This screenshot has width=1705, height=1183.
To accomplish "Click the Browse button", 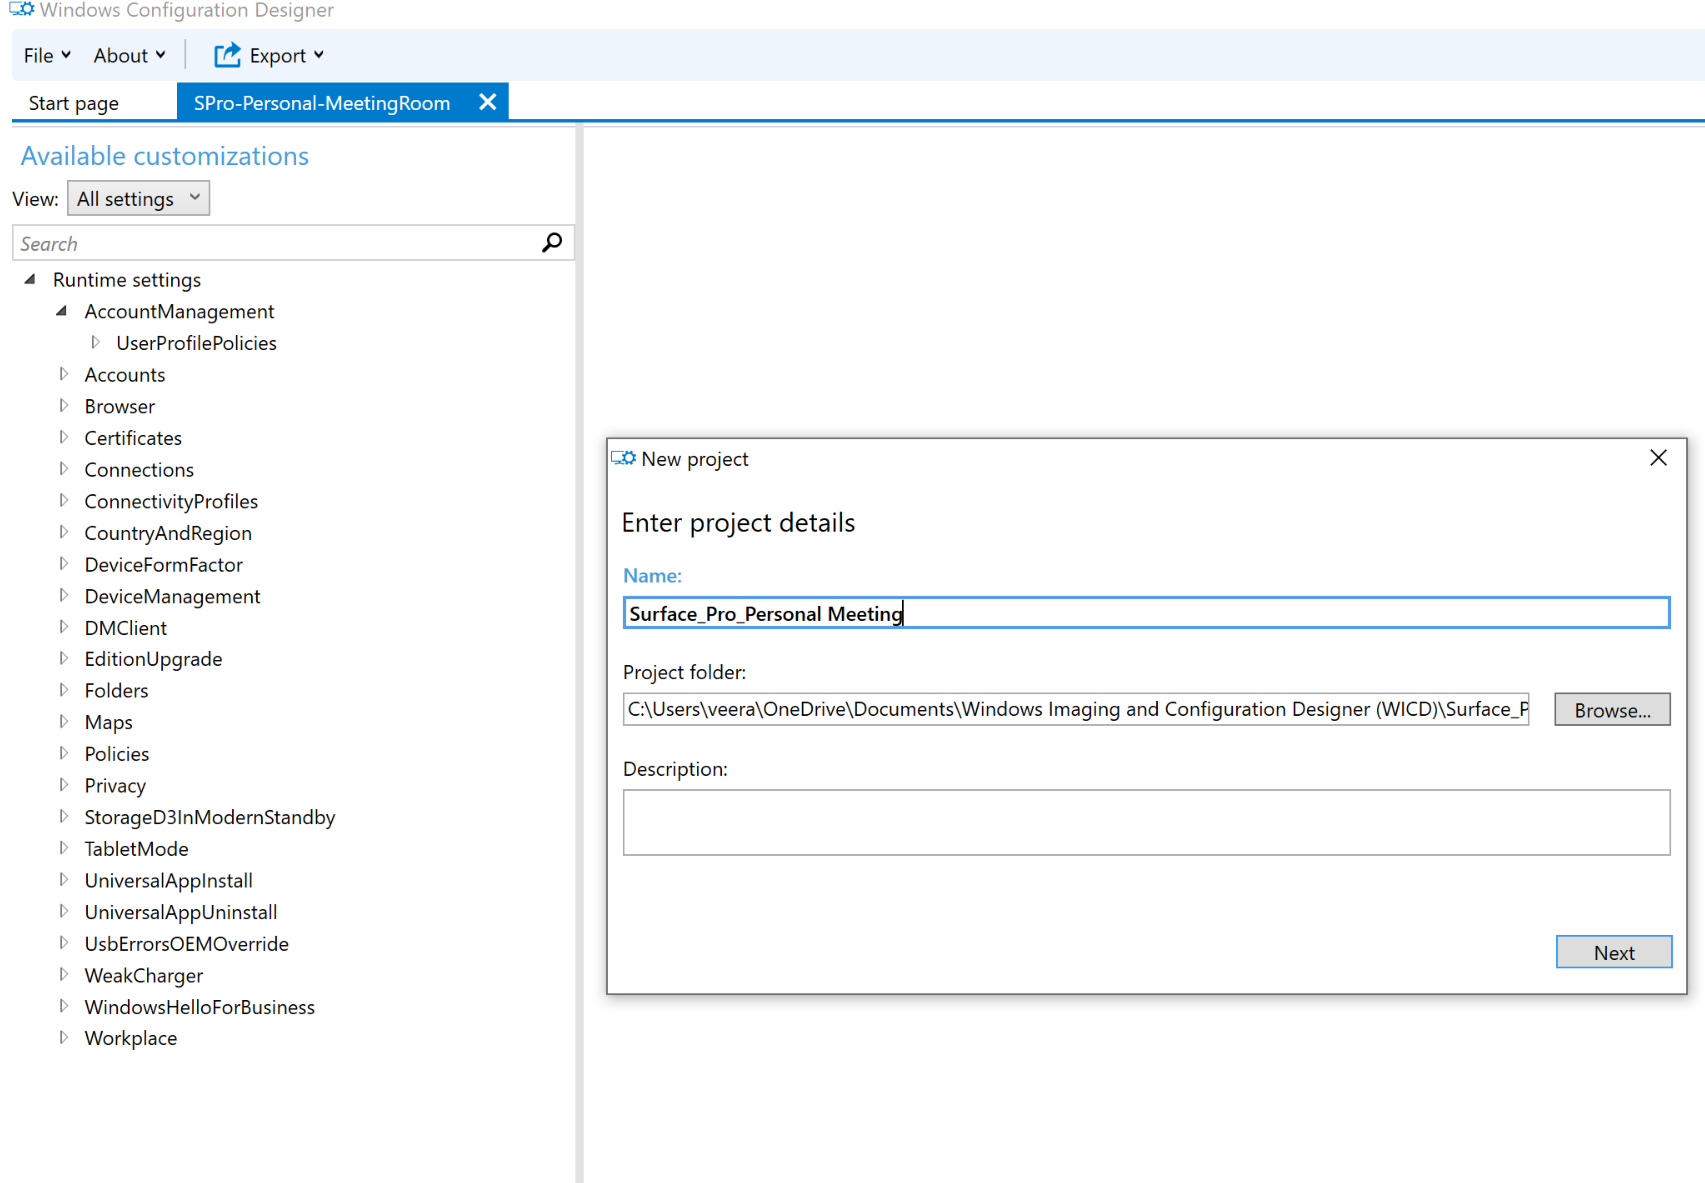I will tap(1611, 710).
